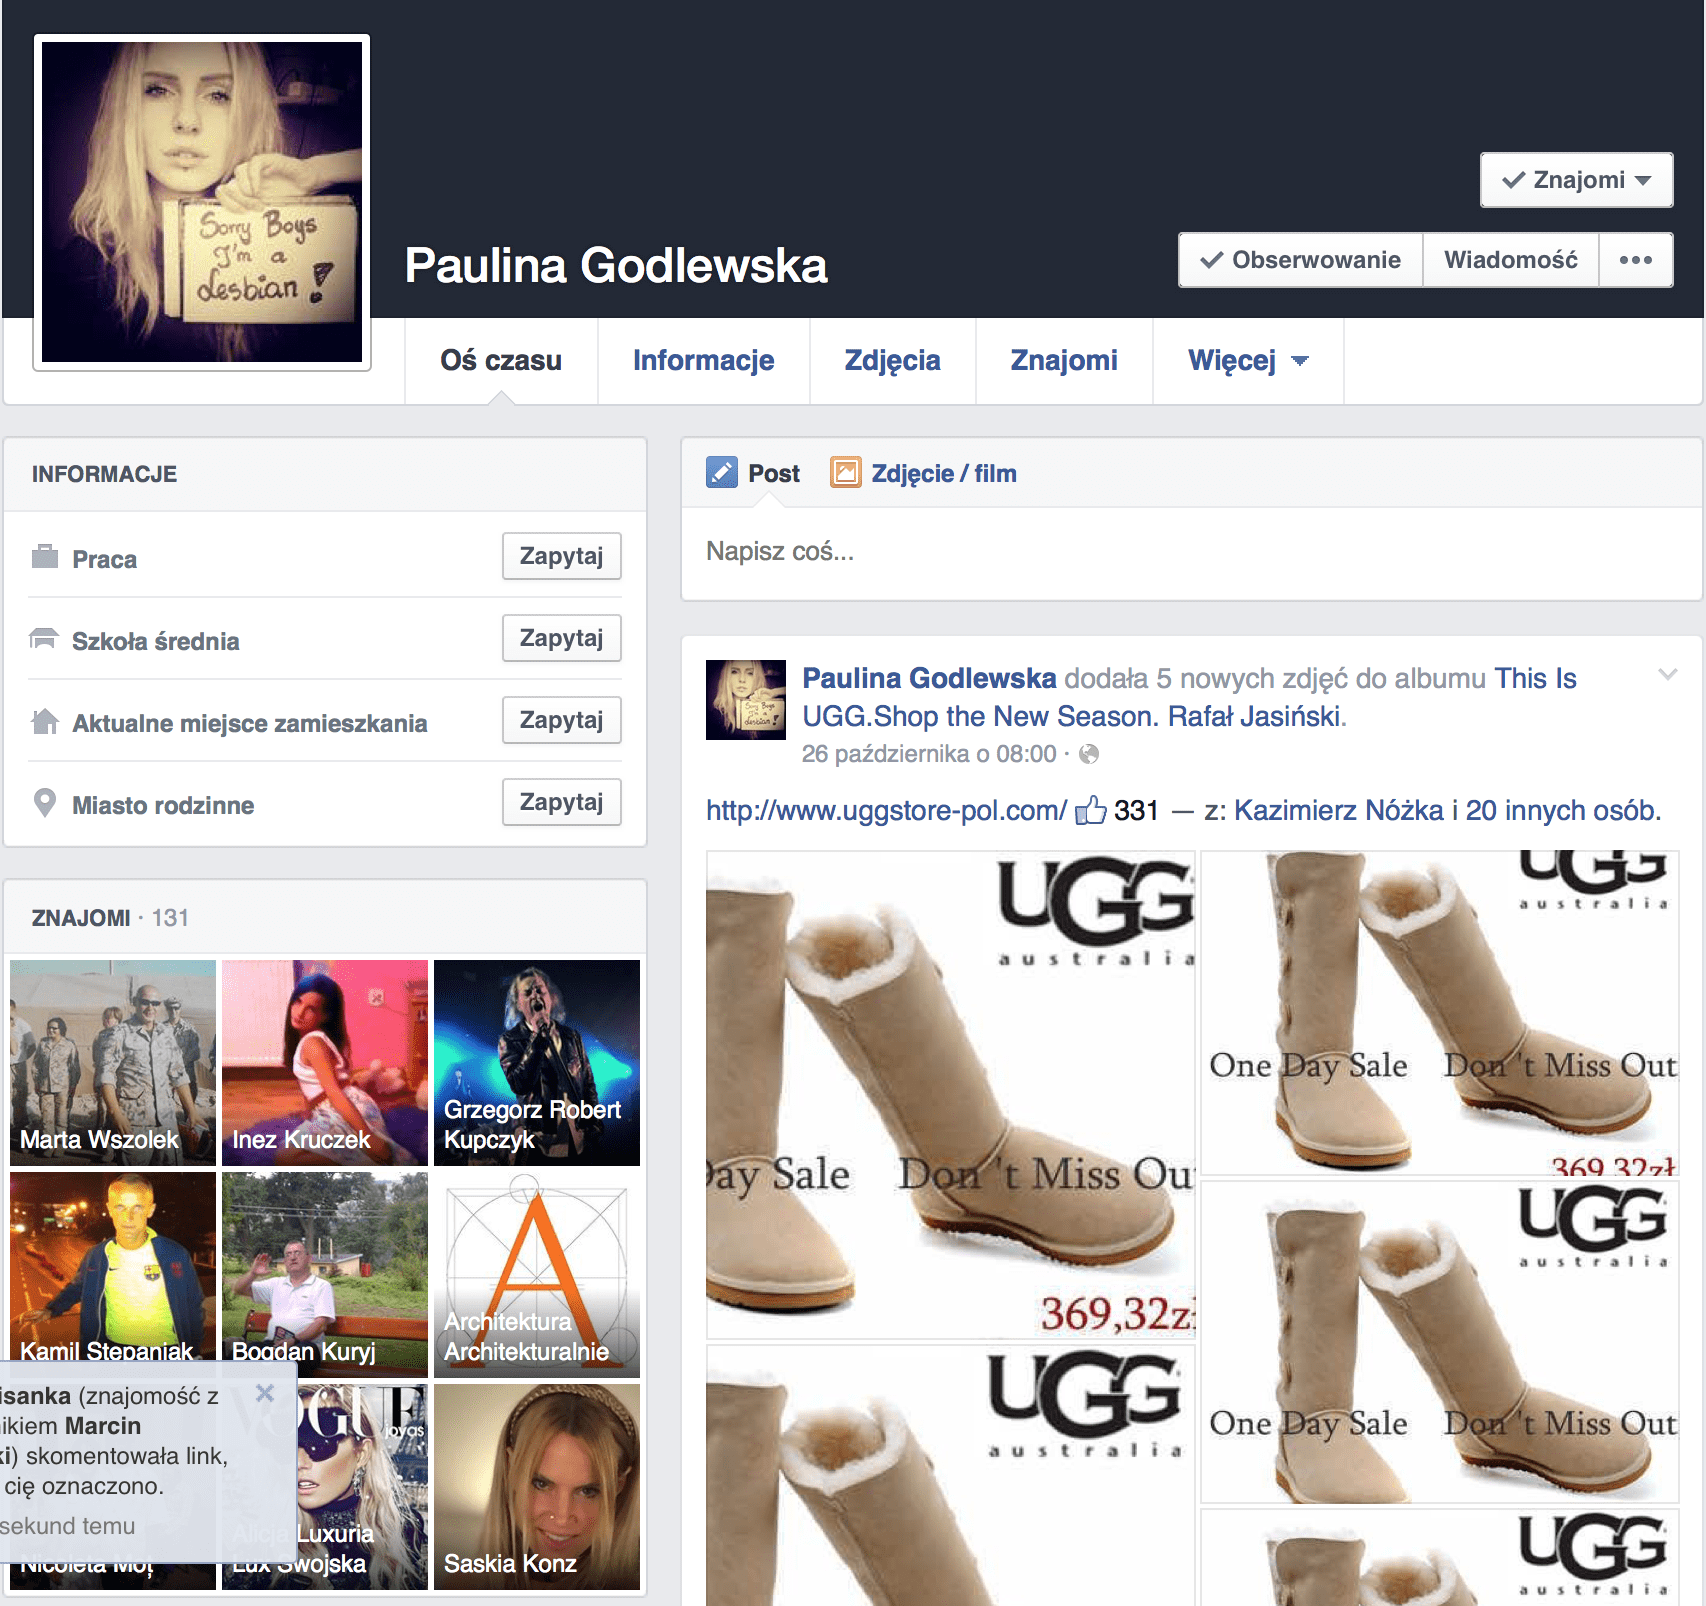Image resolution: width=1706 pixels, height=1606 pixels.
Task: Click Zapytaj next to Praca
Action: (561, 556)
